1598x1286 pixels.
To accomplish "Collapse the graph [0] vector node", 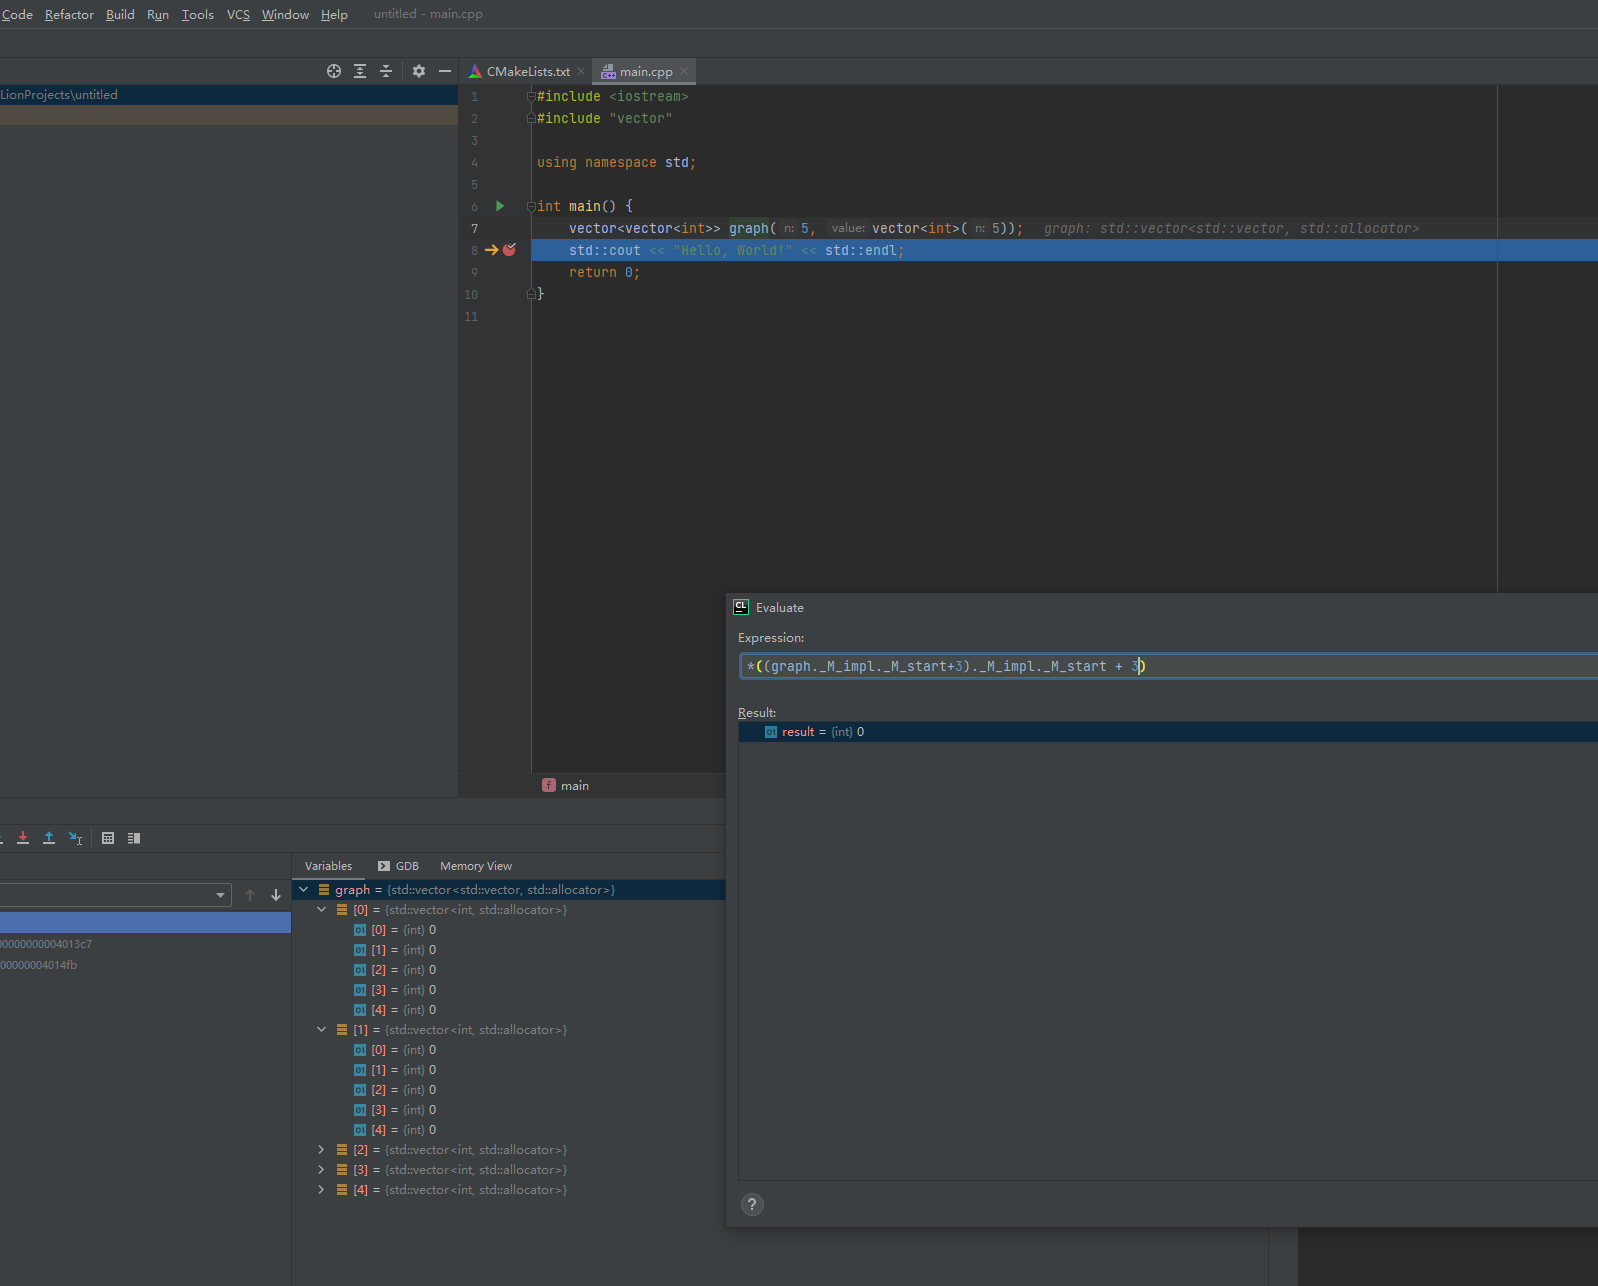I will [x=322, y=909].
